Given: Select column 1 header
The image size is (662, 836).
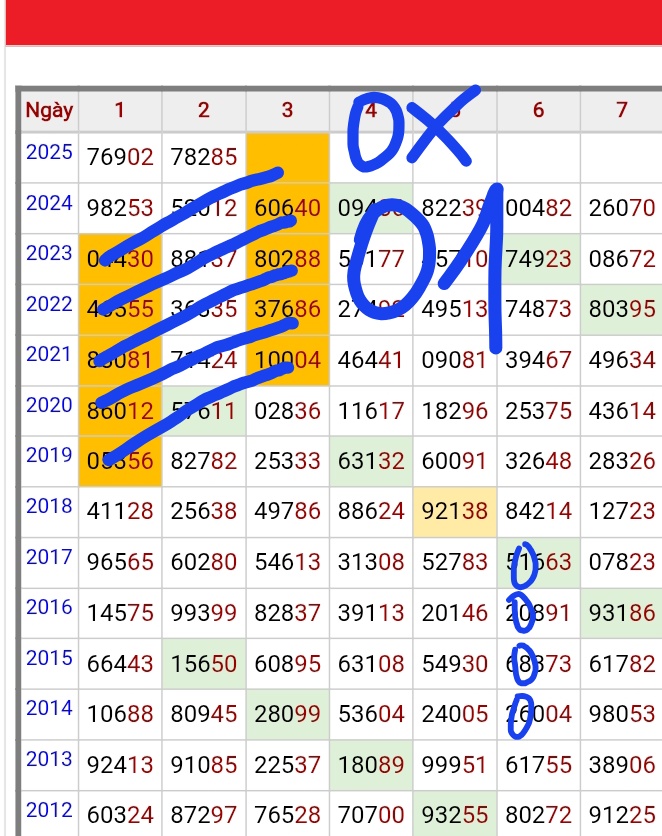Looking at the screenshot, I should 120,110.
